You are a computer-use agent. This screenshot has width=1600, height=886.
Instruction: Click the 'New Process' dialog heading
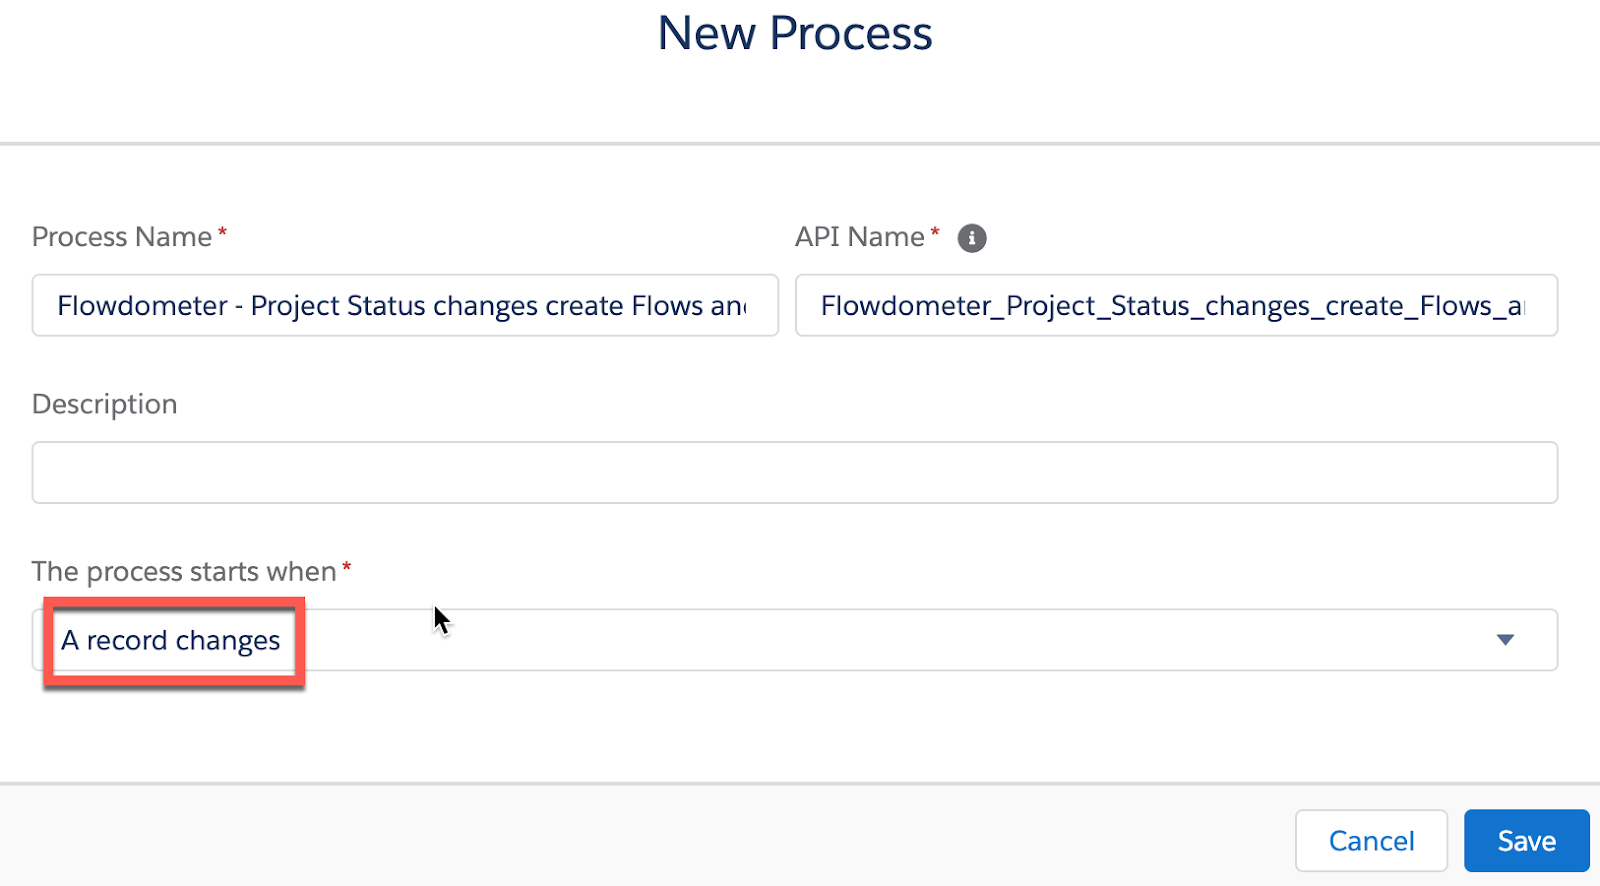click(x=795, y=34)
